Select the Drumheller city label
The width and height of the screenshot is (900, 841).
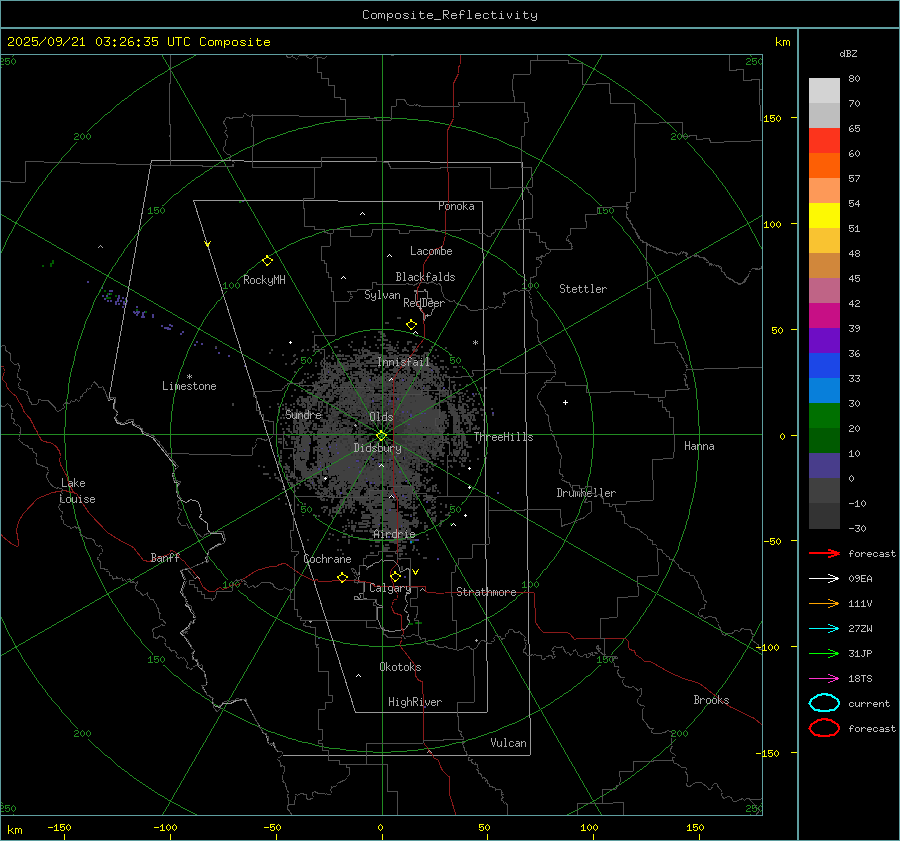click(586, 493)
